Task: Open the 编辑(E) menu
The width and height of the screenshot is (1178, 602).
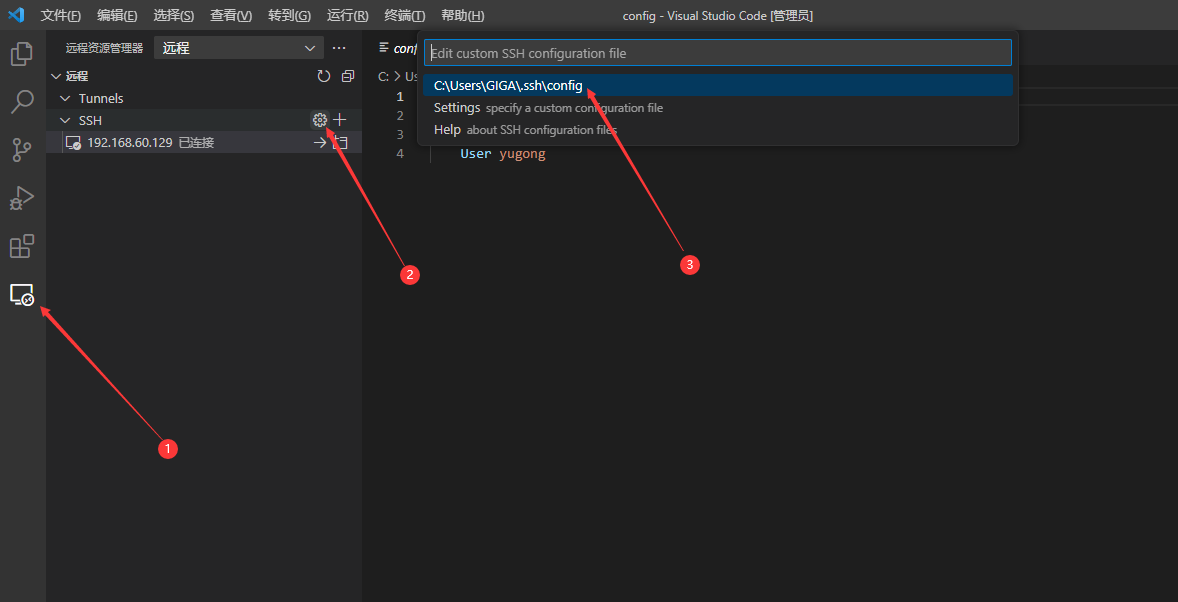Action: [x=117, y=16]
